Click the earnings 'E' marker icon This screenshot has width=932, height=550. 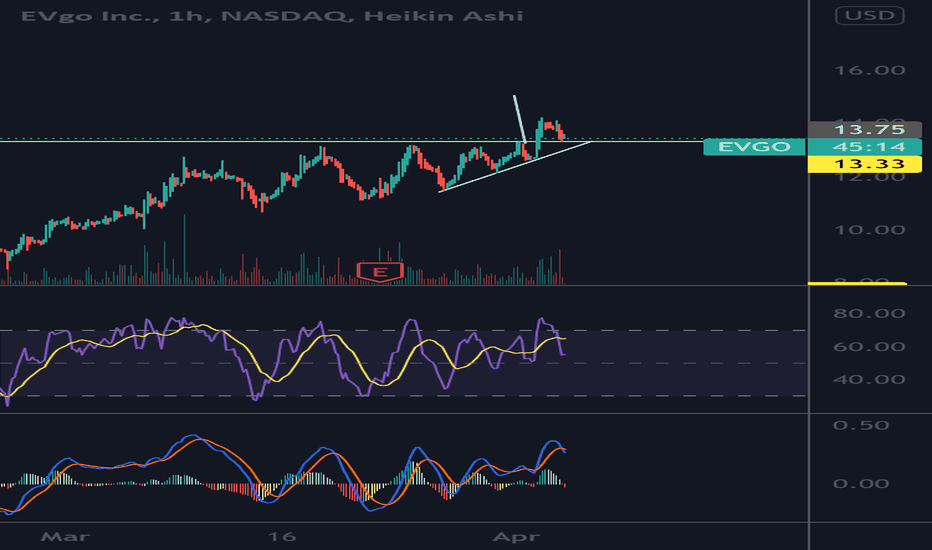point(380,272)
